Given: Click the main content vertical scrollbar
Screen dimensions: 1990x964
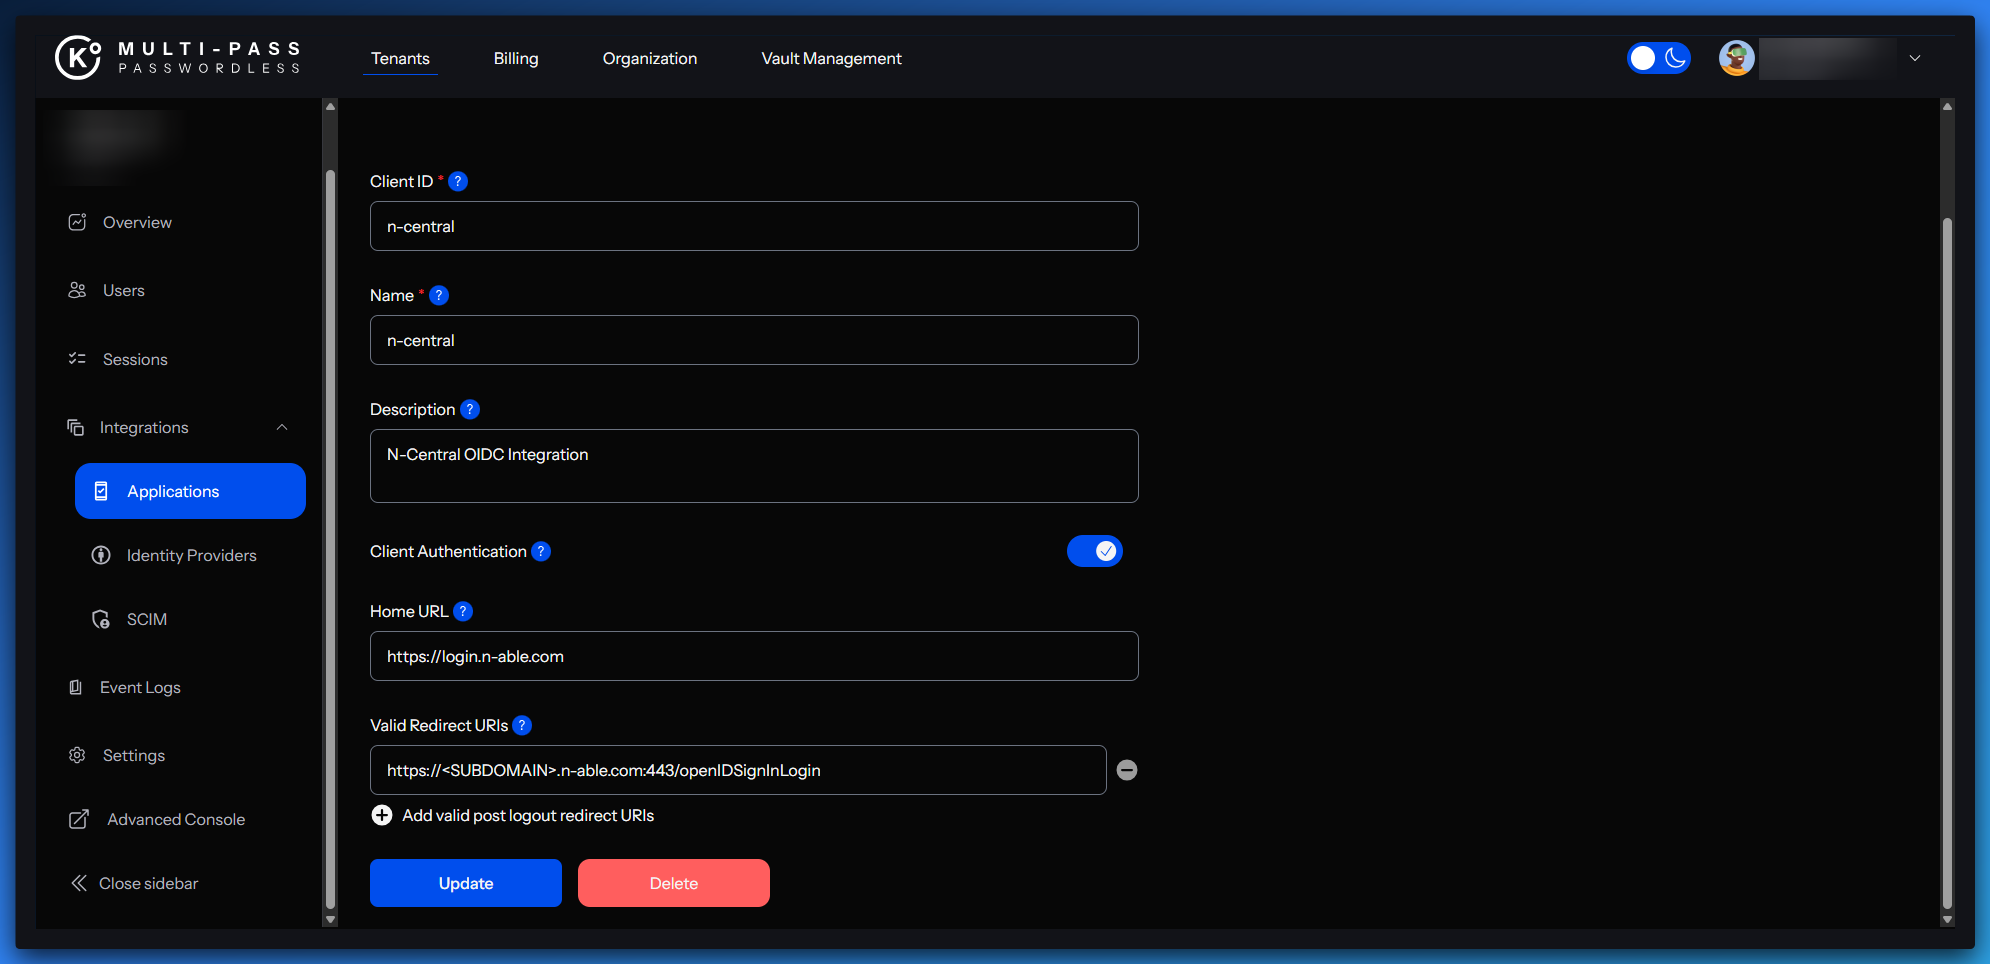Looking at the screenshot, I should click(x=1946, y=560).
